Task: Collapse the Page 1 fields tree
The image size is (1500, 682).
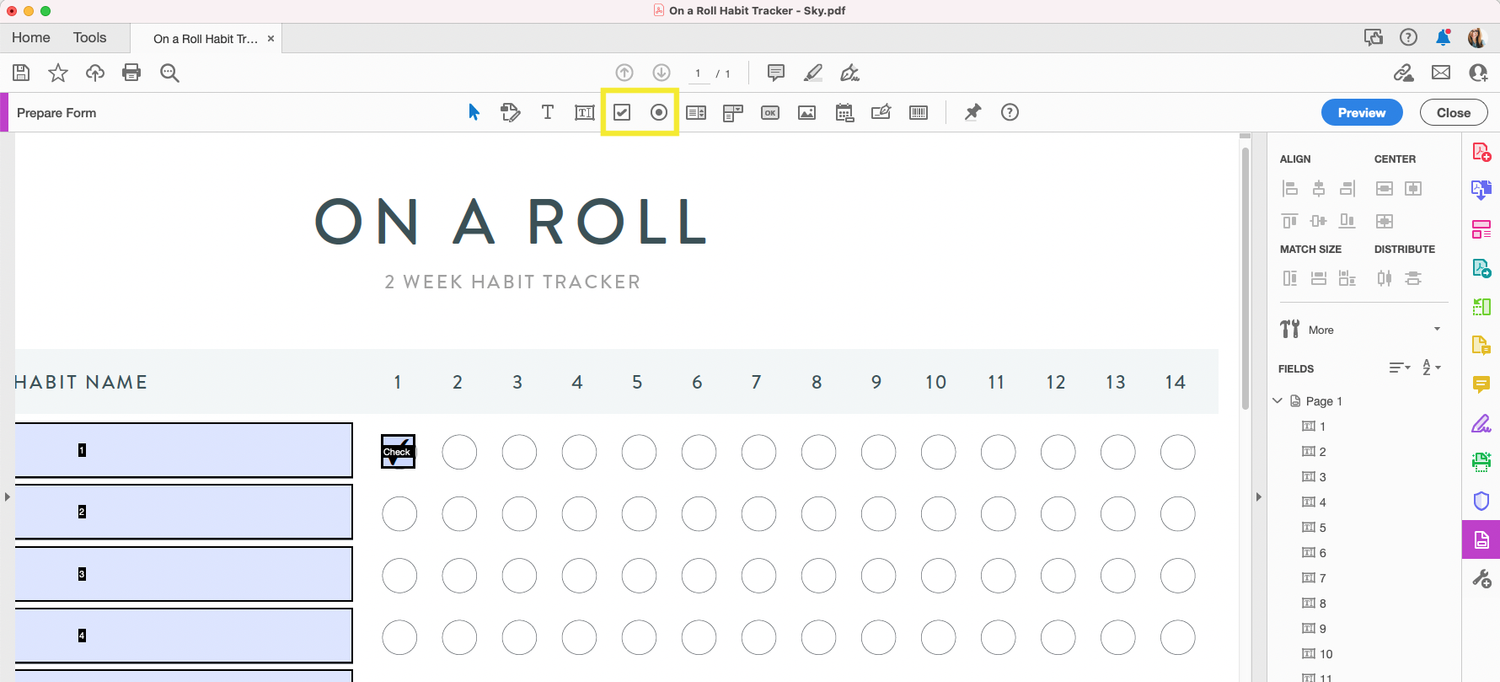Action: click(x=1277, y=400)
